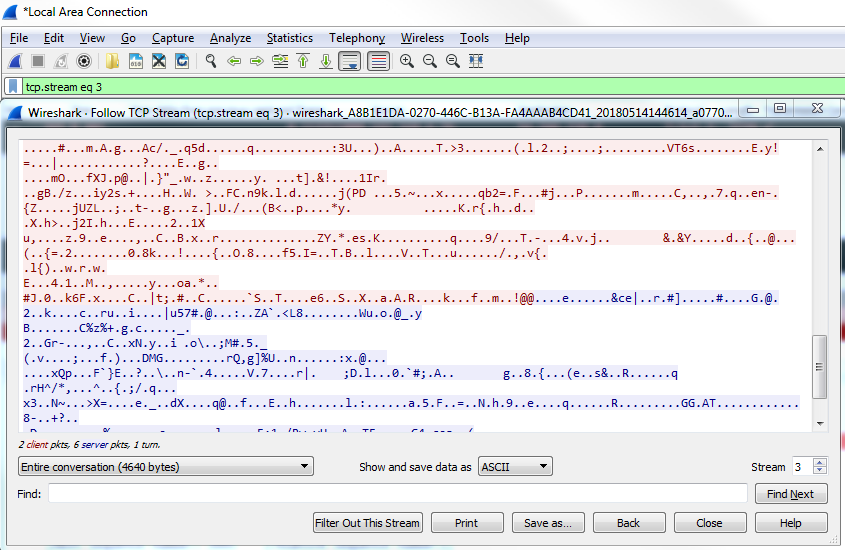Open the View menu
Viewport: 845px width, 550px height.
[92, 38]
